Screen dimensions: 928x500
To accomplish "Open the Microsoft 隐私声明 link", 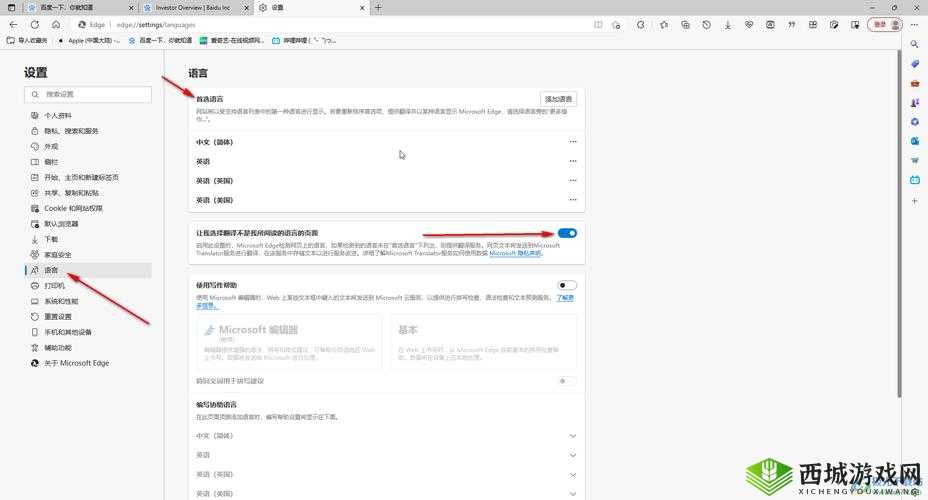I will (515, 253).
